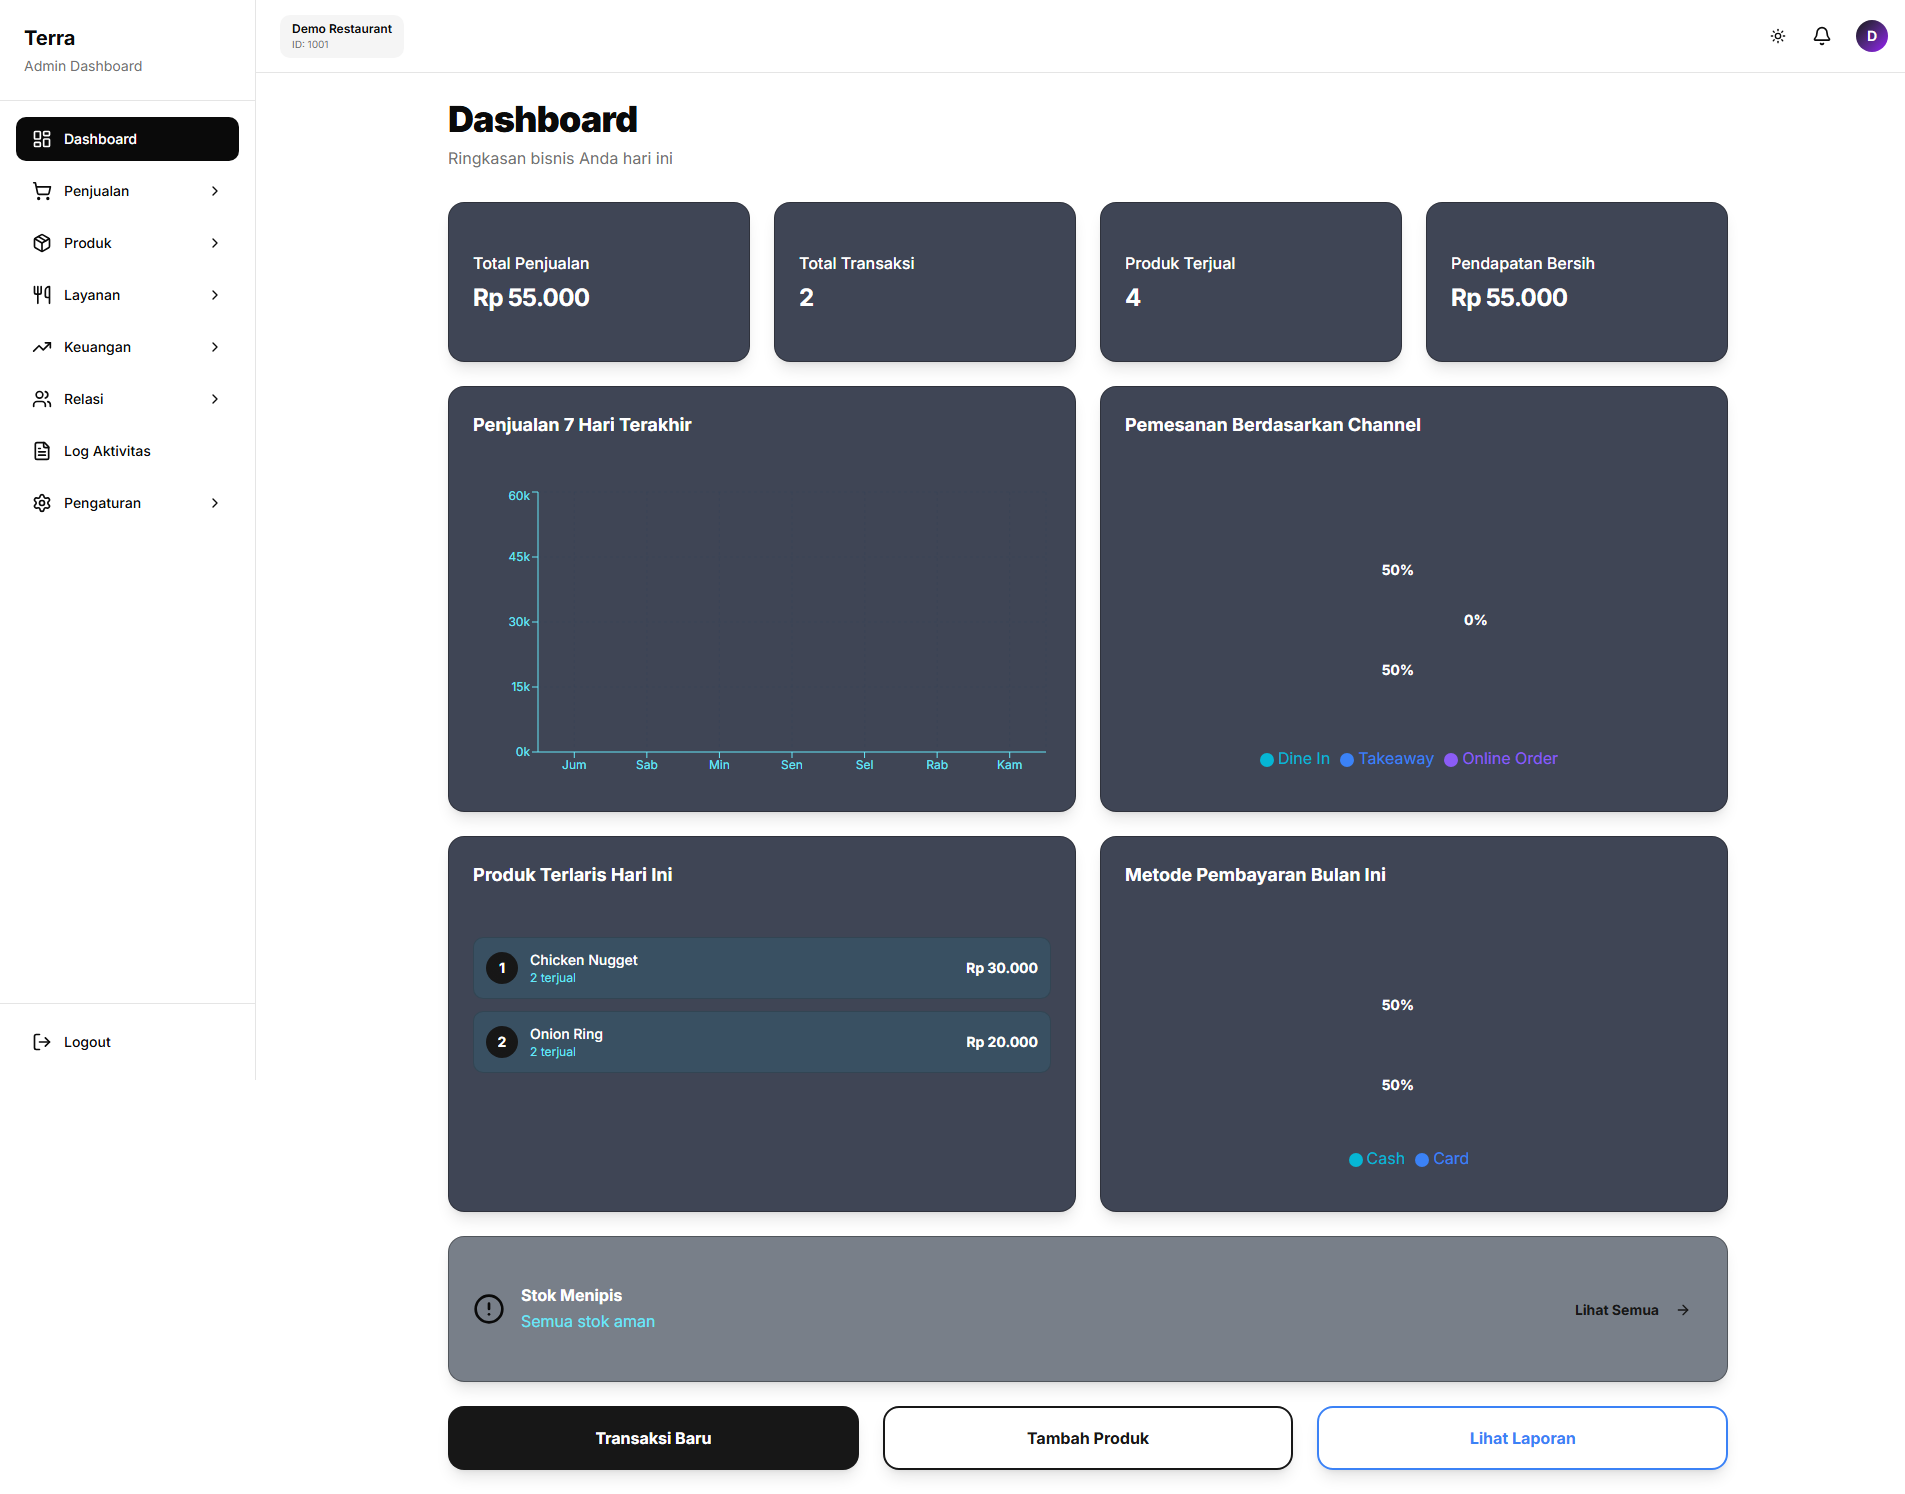
Task: Click the Keuangan trending arrow icon
Action: point(41,346)
